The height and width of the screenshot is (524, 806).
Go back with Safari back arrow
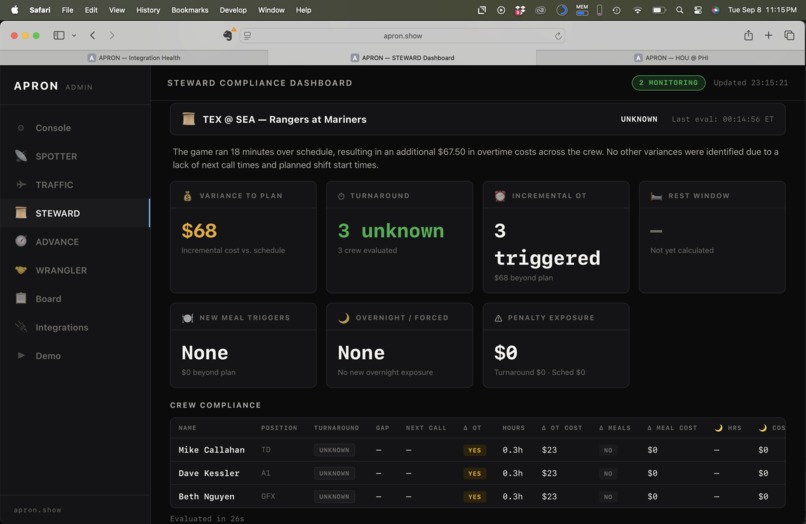(93, 35)
